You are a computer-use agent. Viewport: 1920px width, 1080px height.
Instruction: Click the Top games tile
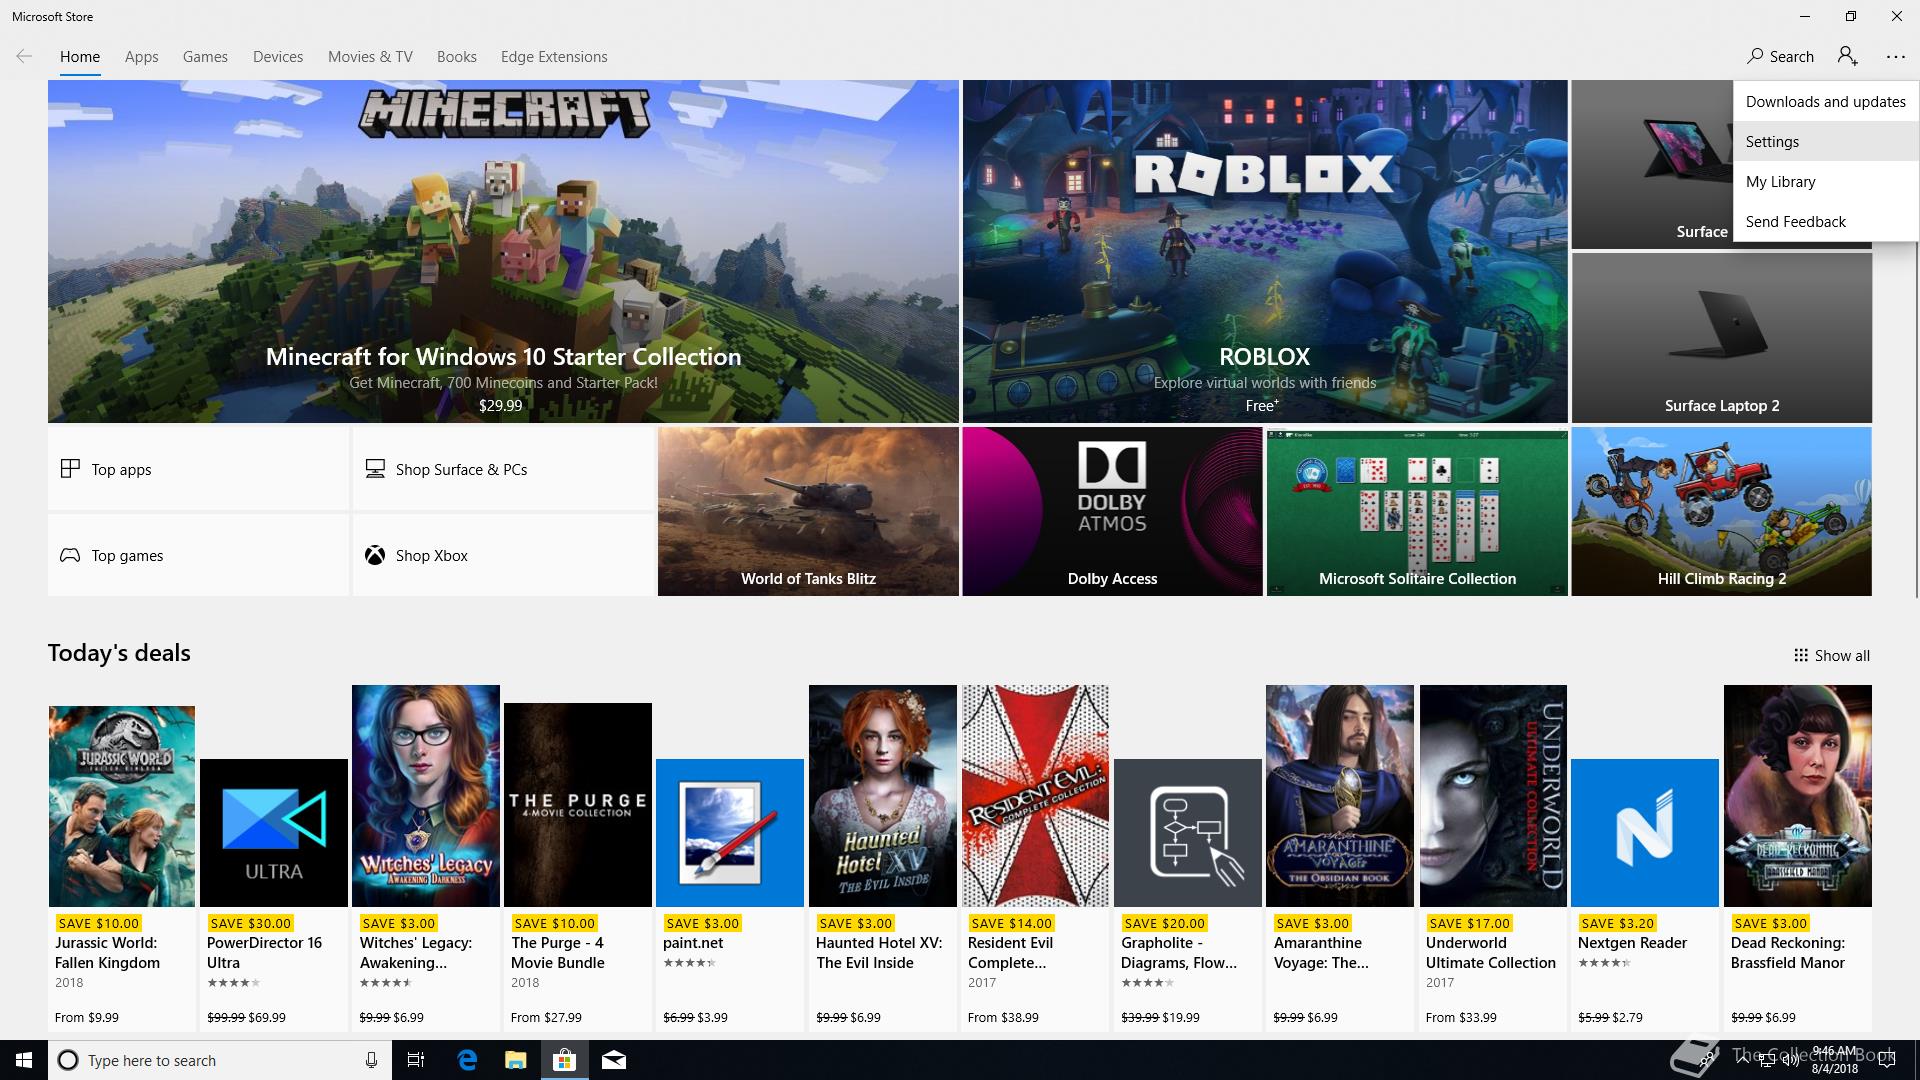(x=198, y=555)
